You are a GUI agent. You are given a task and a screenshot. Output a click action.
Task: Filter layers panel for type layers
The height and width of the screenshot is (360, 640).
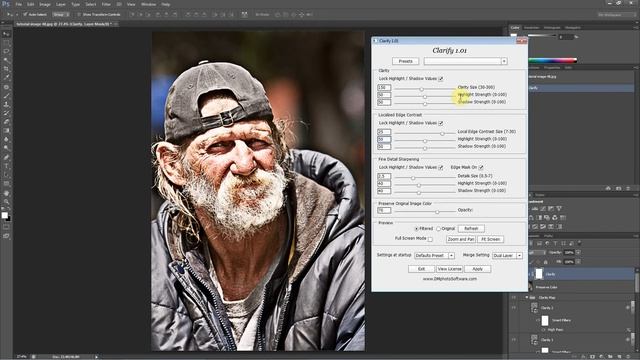click(555, 243)
